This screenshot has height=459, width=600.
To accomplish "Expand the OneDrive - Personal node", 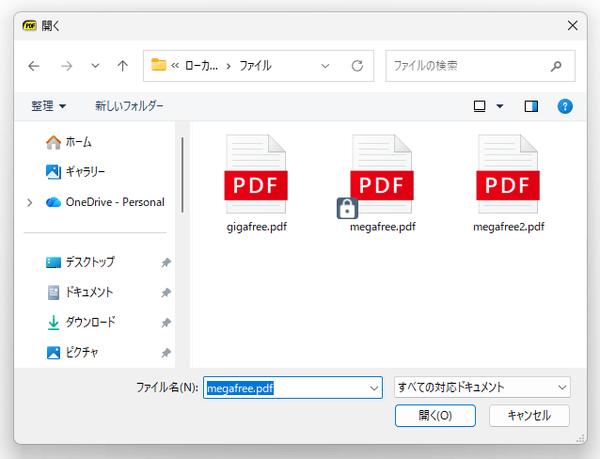I will (30, 202).
